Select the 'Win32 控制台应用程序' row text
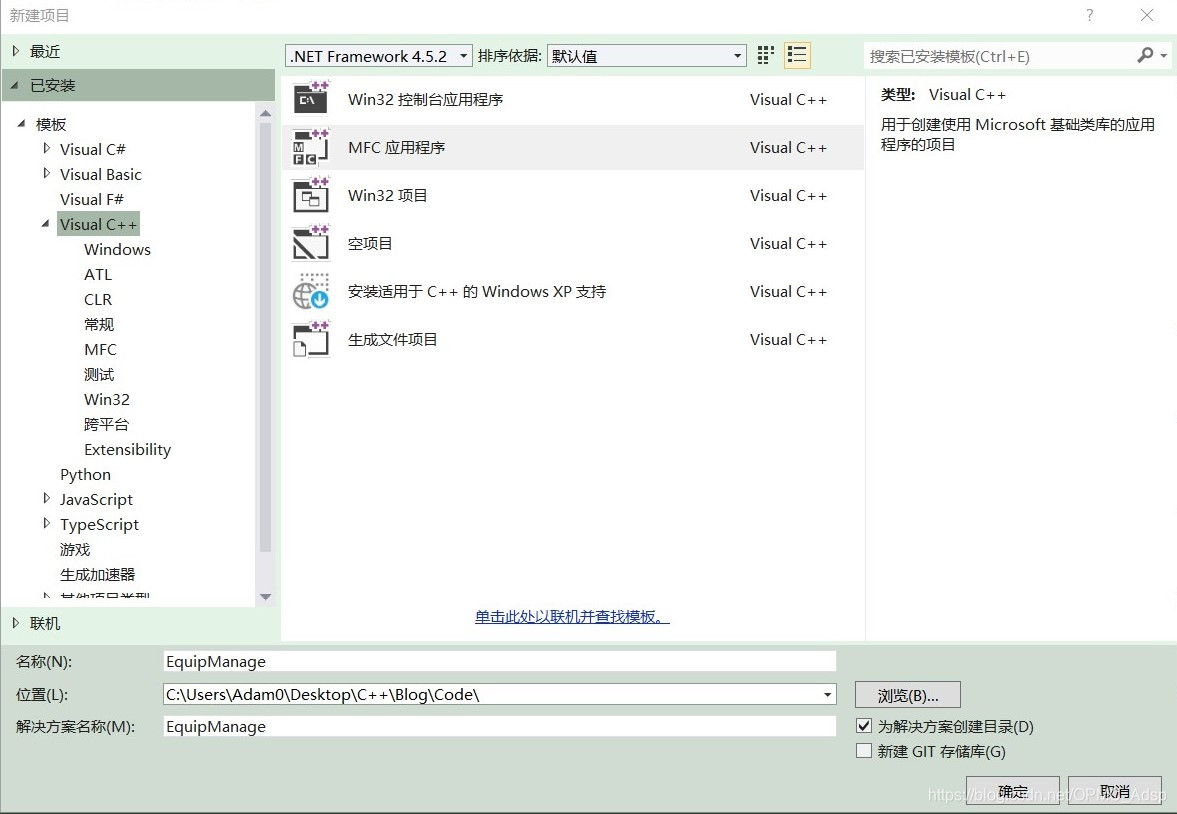Screen dimensions: 1177x814 (426, 99)
